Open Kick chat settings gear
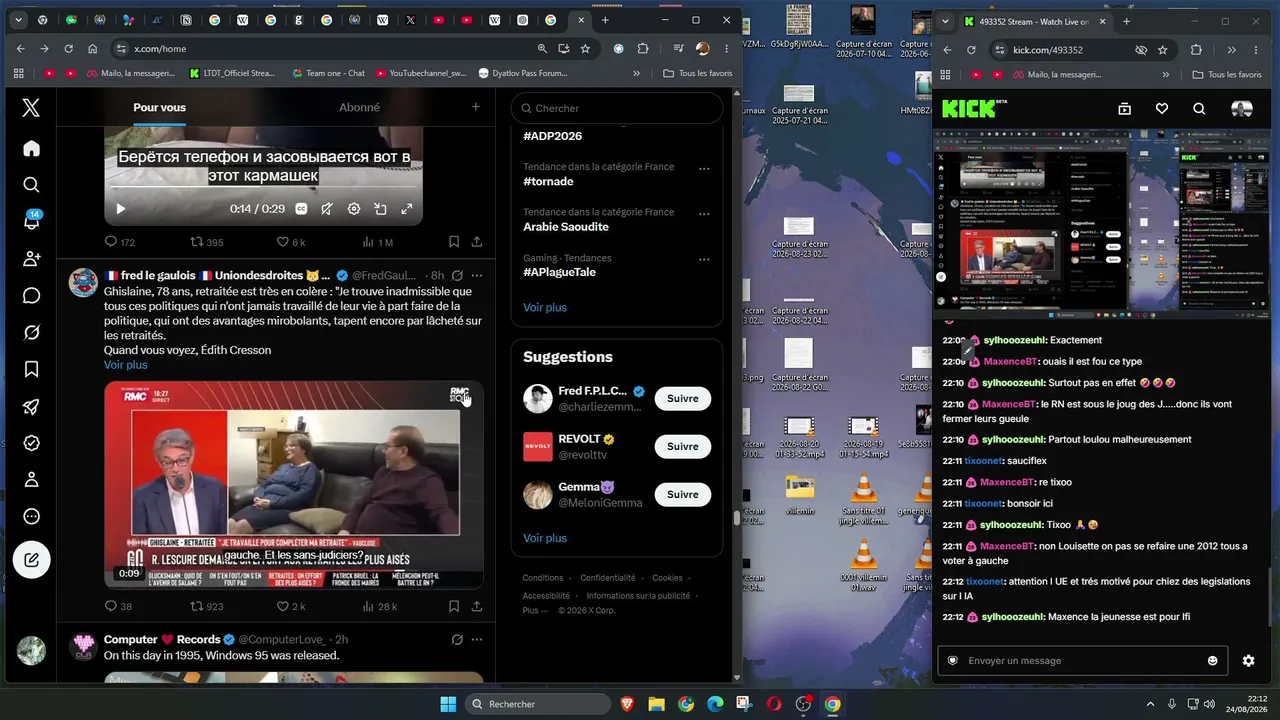 (x=1248, y=661)
